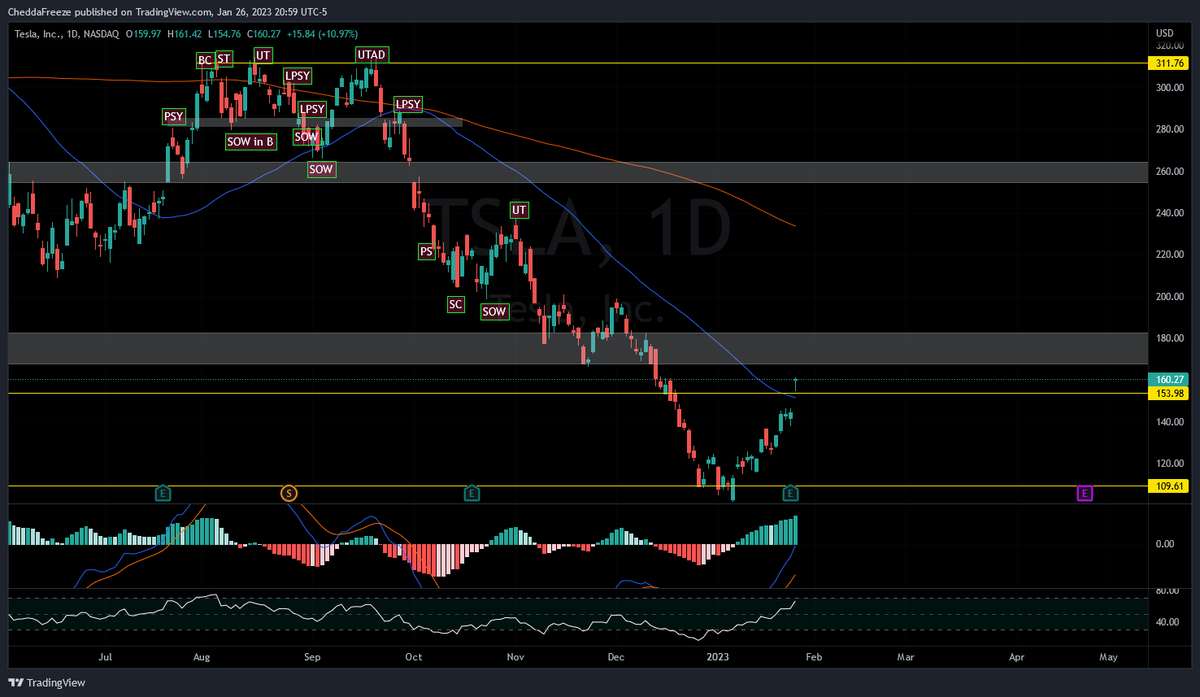Image resolution: width=1200 pixels, height=697 pixels.
Task: Click the 109.61 yellow price label
Action: [1169, 486]
